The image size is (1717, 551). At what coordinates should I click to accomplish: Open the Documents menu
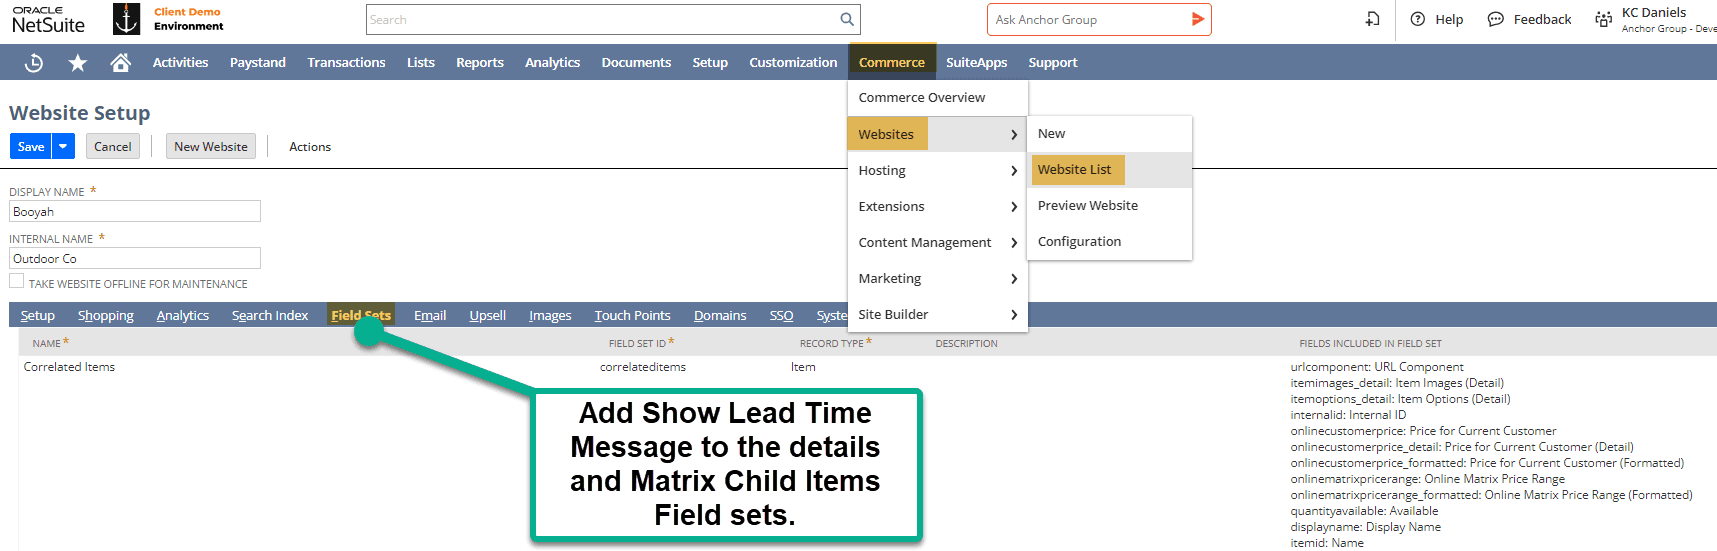click(636, 62)
